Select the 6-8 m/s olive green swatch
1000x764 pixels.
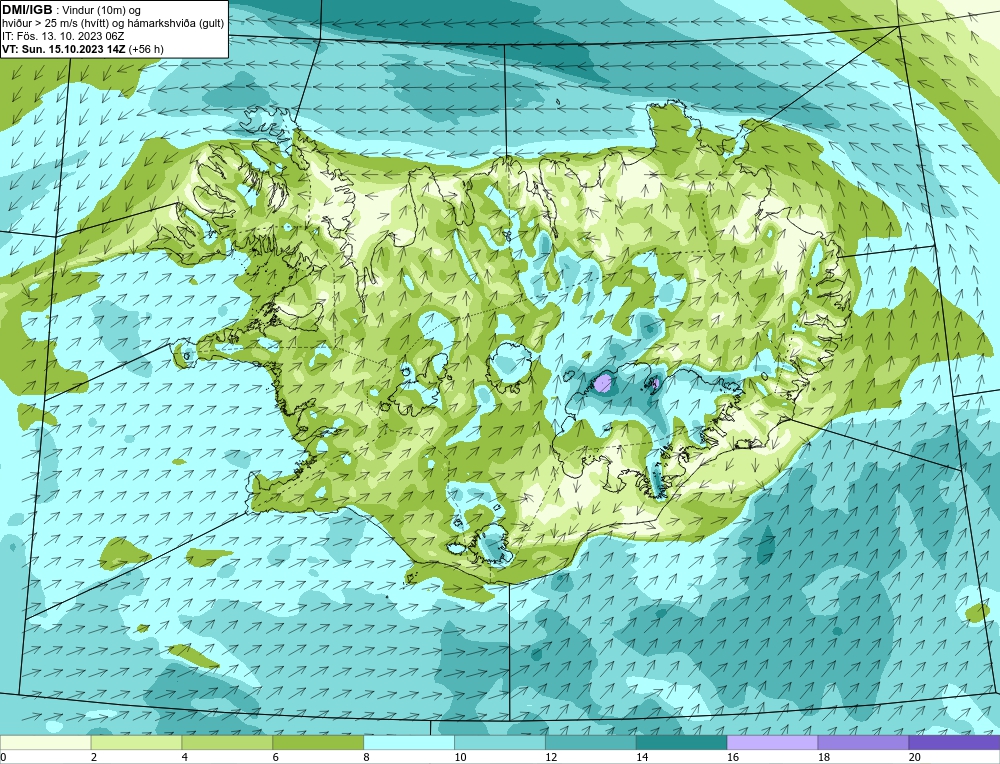(x=318, y=743)
